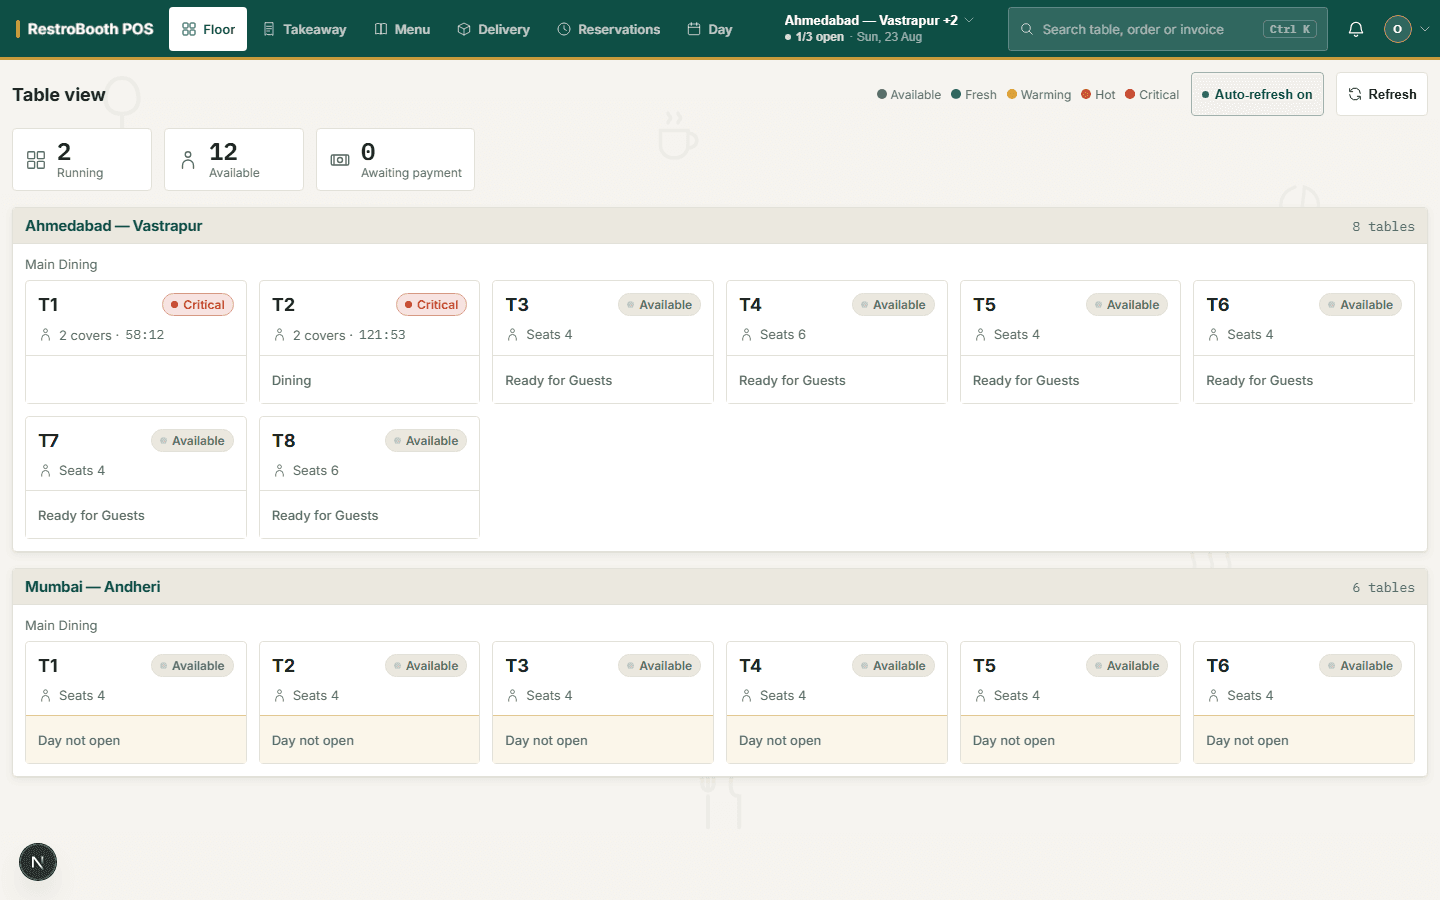Open the account menu chevron
This screenshot has width=1440, height=900.
point(1425,29)
